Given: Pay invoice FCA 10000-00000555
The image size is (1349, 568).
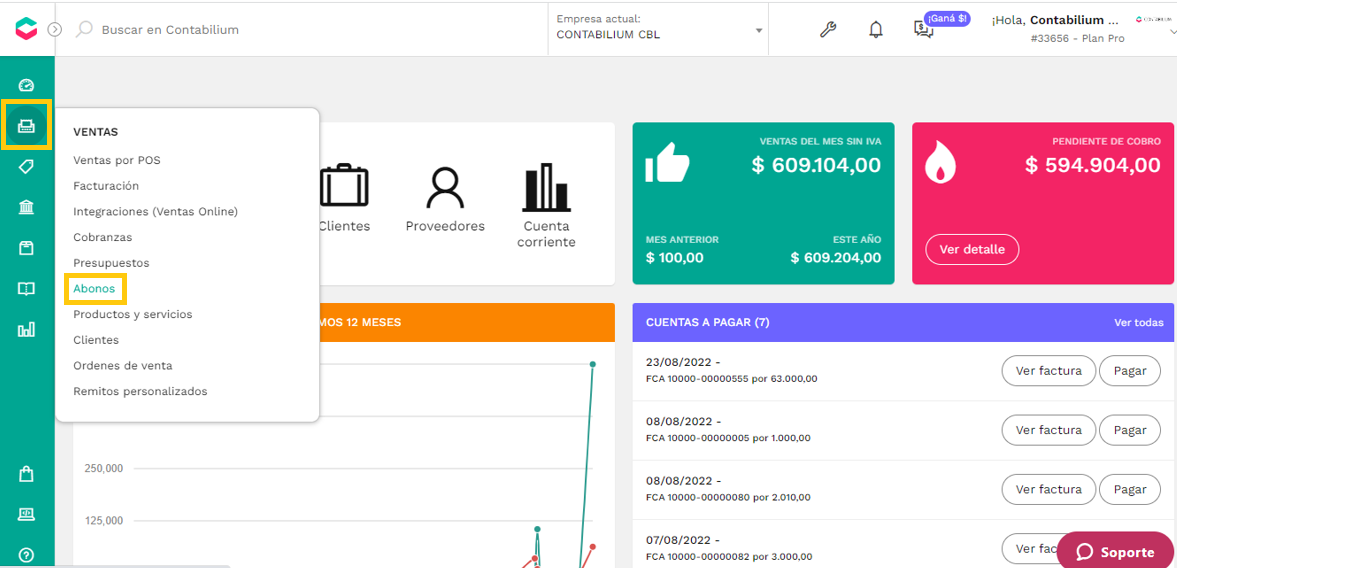Looking at the screenshot, I should pyautogui.click(x=1130, y=371).
